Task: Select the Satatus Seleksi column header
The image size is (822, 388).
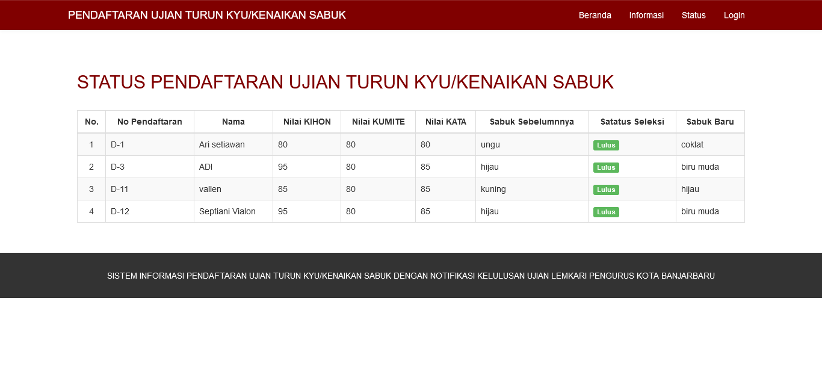Action: point(632,122)
